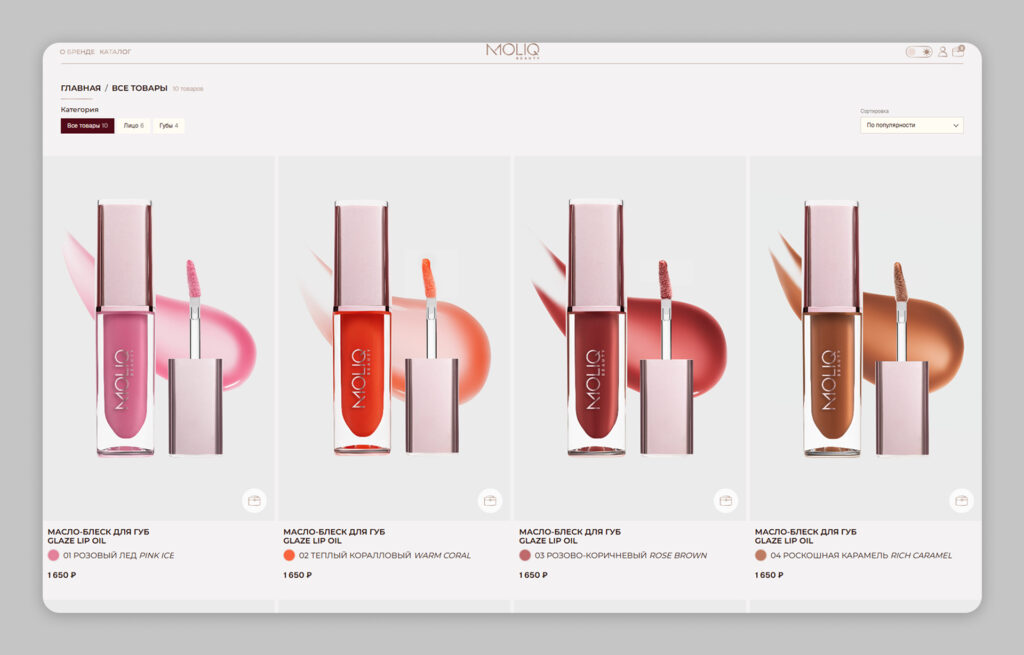Image resolution: width=1024 pixels, height=655 pixels.
Task: Click the 'Все товары' breadcrumb
Action: (140, 88)
